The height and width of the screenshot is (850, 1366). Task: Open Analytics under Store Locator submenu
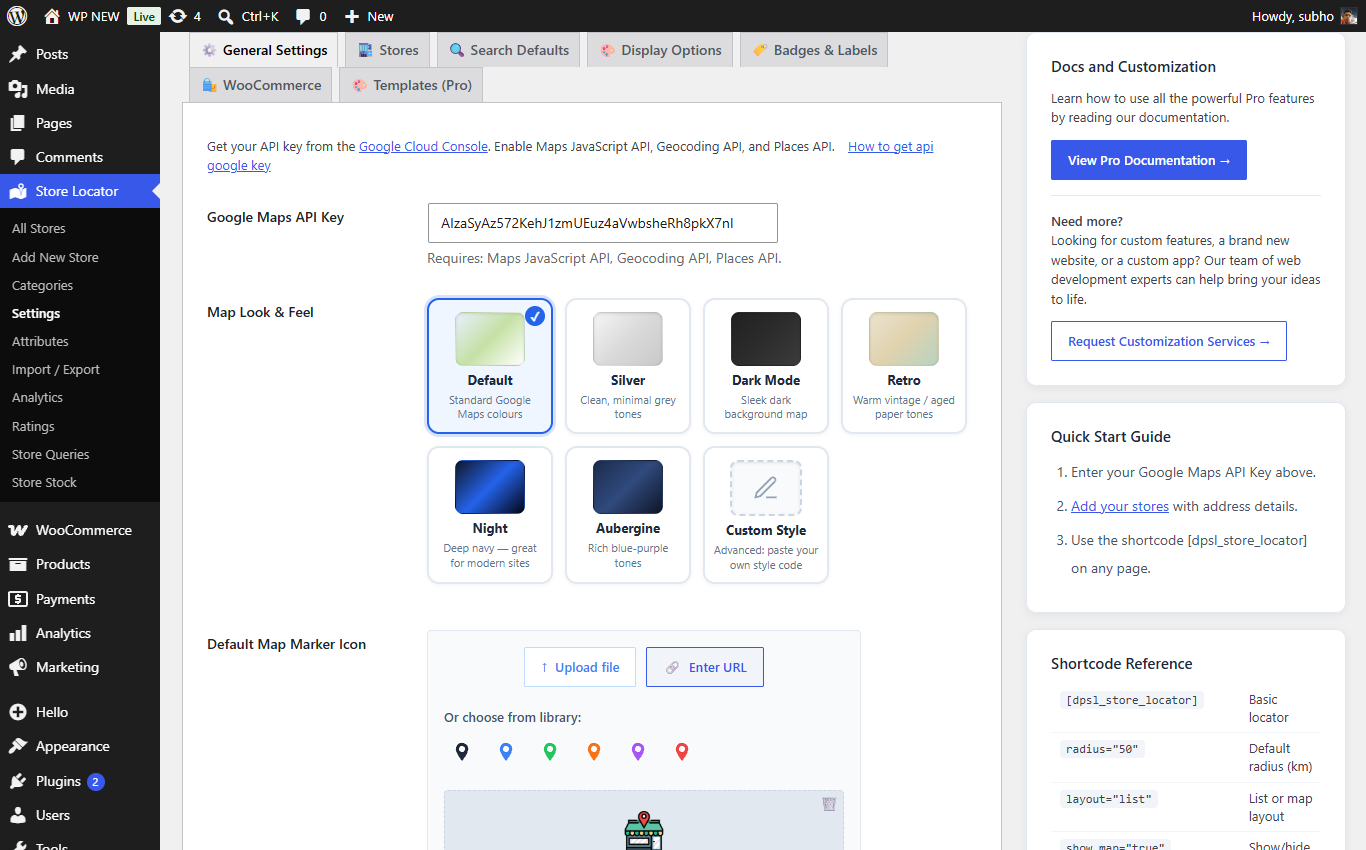click(x=37, y=397)
